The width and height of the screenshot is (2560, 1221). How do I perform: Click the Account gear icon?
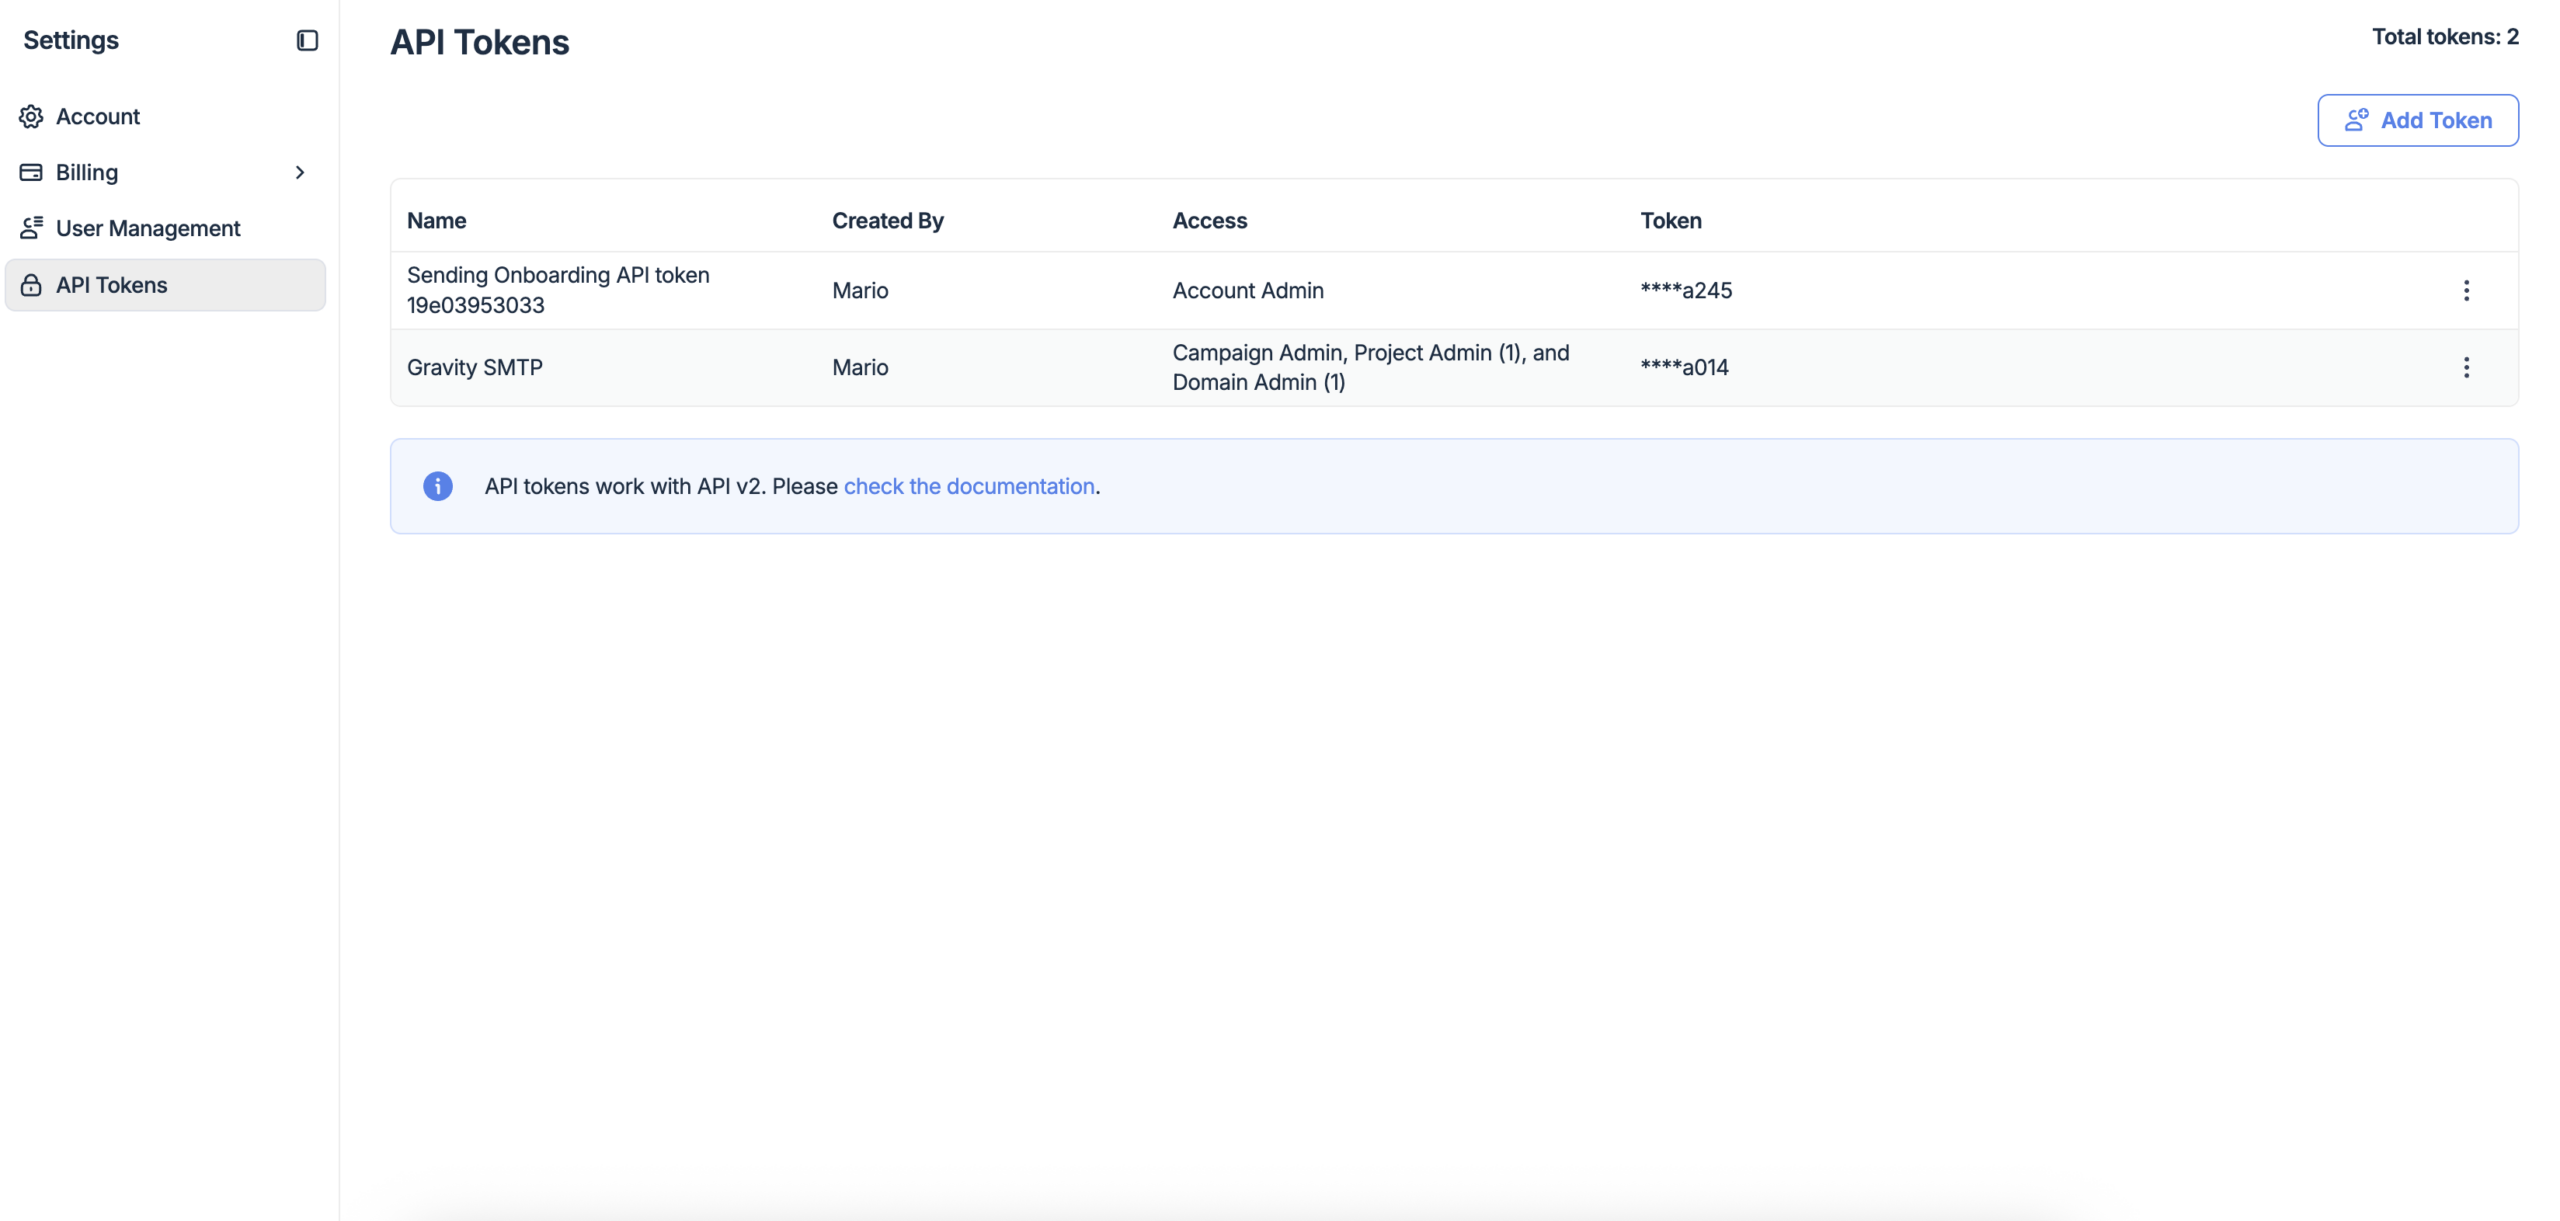31,116
